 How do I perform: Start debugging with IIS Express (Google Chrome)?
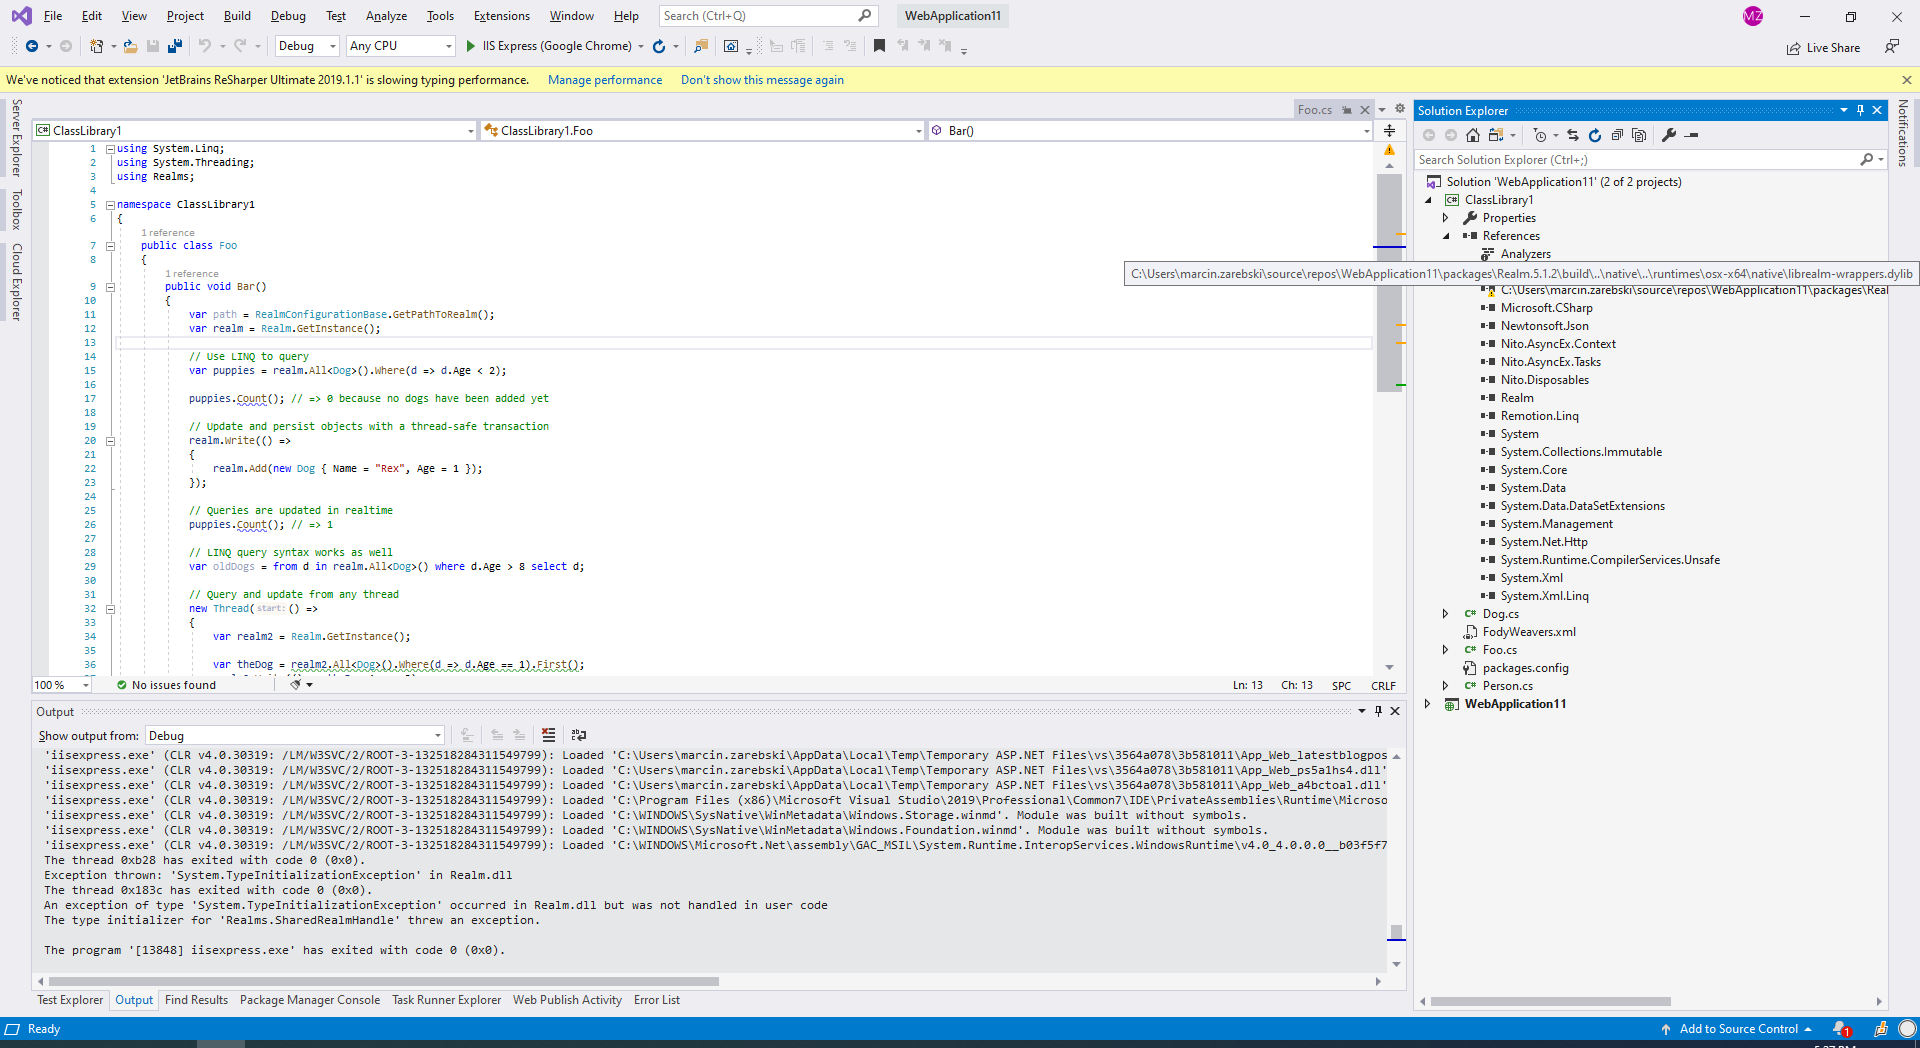(x=469, y=46)
